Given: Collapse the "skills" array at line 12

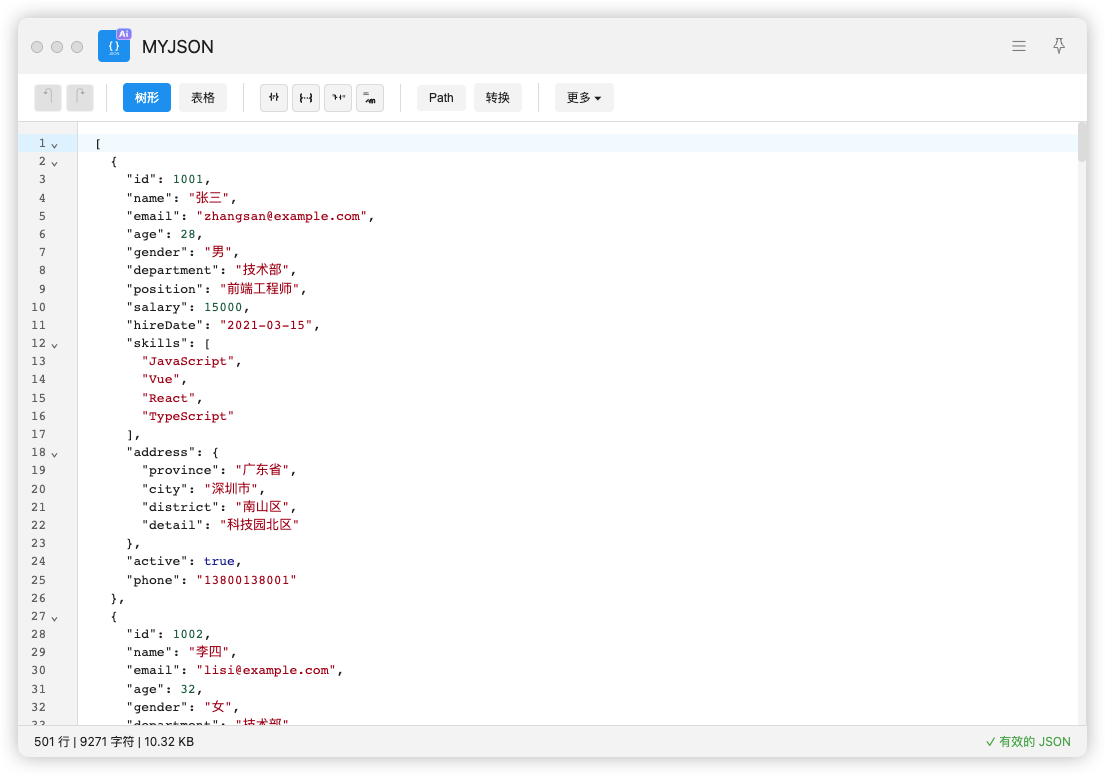Looking at the screenshot, I should coord(55,344).
